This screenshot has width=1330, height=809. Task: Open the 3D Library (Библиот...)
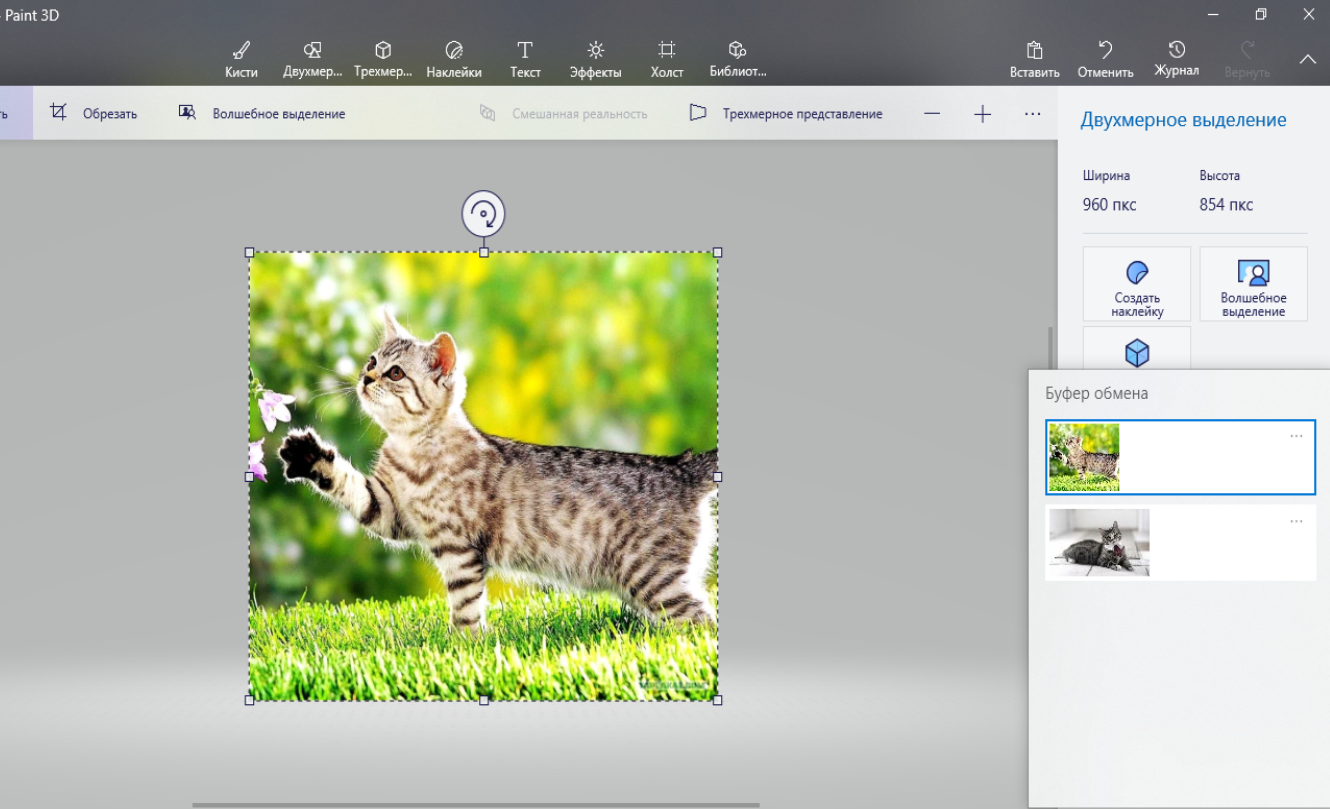coord(738,59)
